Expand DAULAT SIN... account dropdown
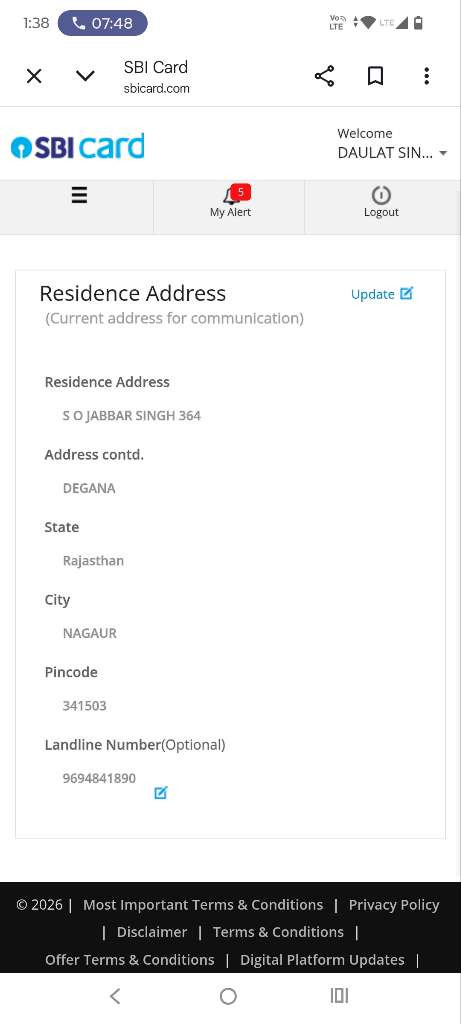This screenshot has height=1024, width=461. pos(392,153)
